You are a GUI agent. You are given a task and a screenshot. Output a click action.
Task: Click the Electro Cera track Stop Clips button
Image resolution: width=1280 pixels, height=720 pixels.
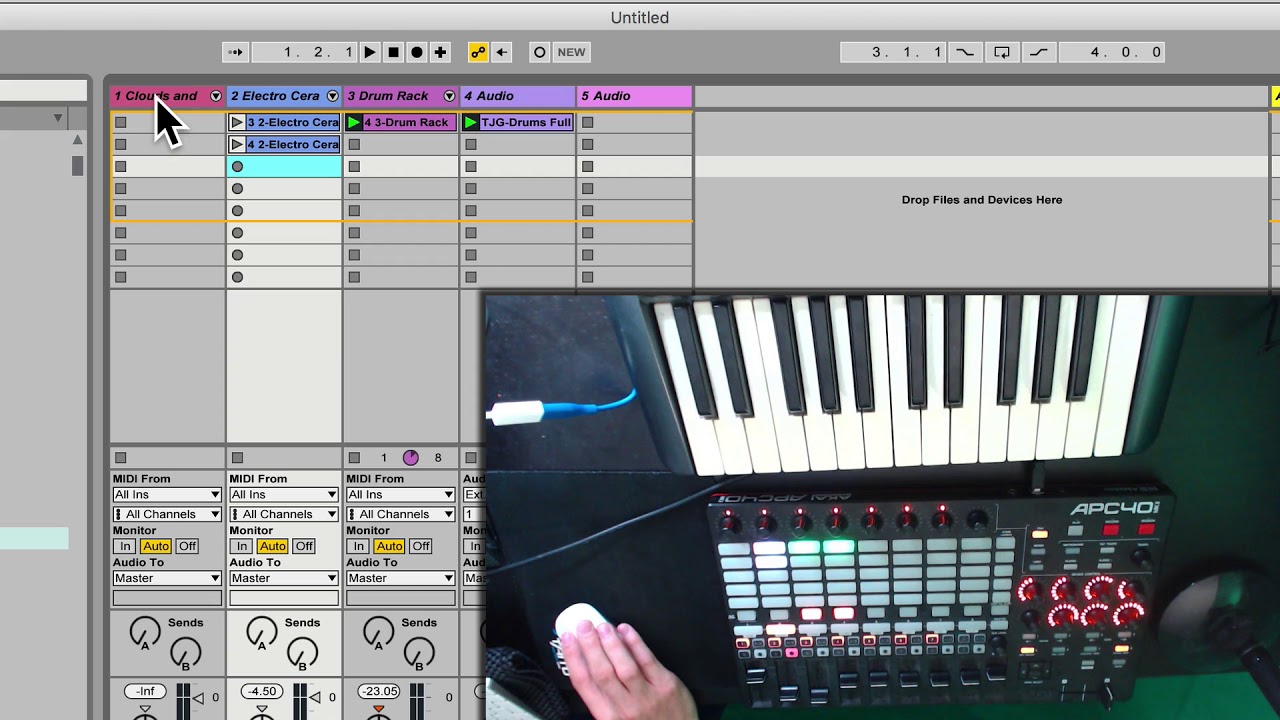pyautogui.click(x=237, y=458)
